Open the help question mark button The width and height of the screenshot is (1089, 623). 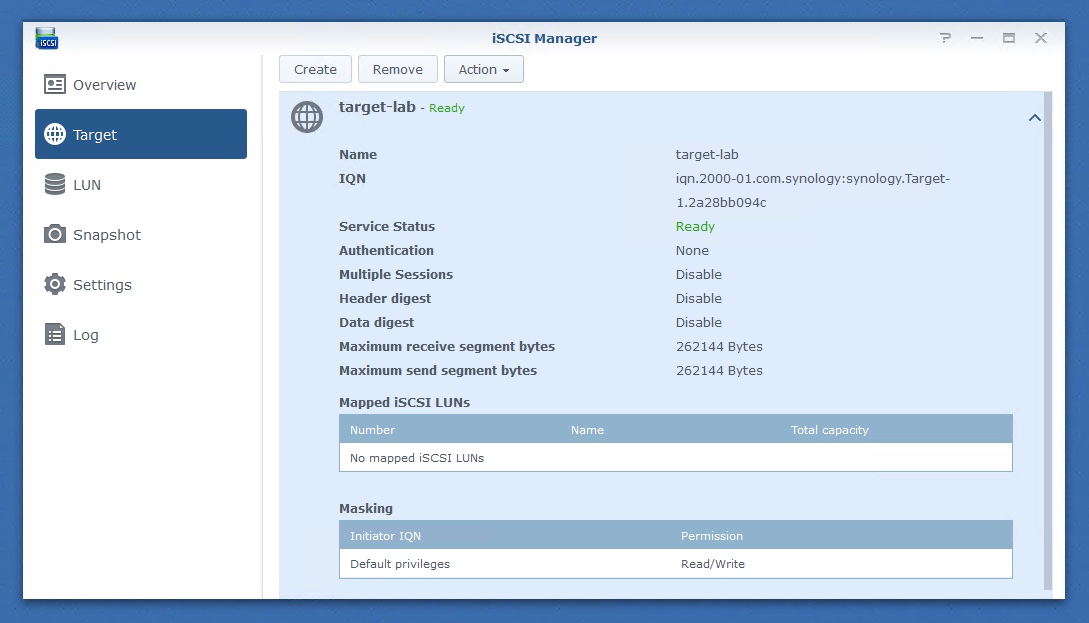(x=945, y=38)
